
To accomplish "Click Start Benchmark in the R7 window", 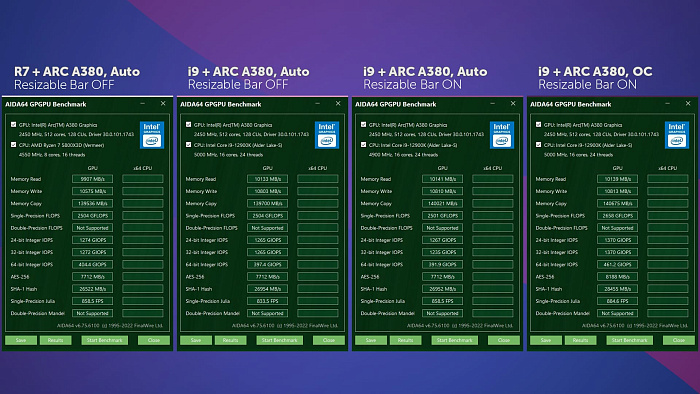I will pyautogui.click(x=104, y=340).
